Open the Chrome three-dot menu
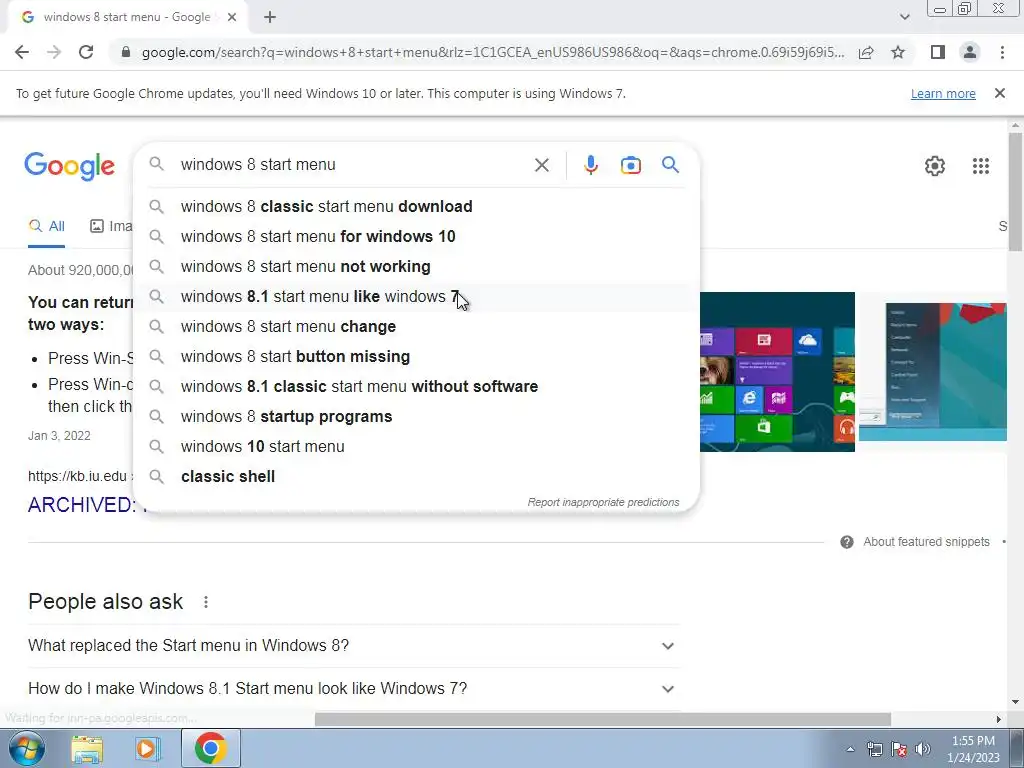Image resolution: width=1024 pixels, height=768 pixels. point(1002,52)
